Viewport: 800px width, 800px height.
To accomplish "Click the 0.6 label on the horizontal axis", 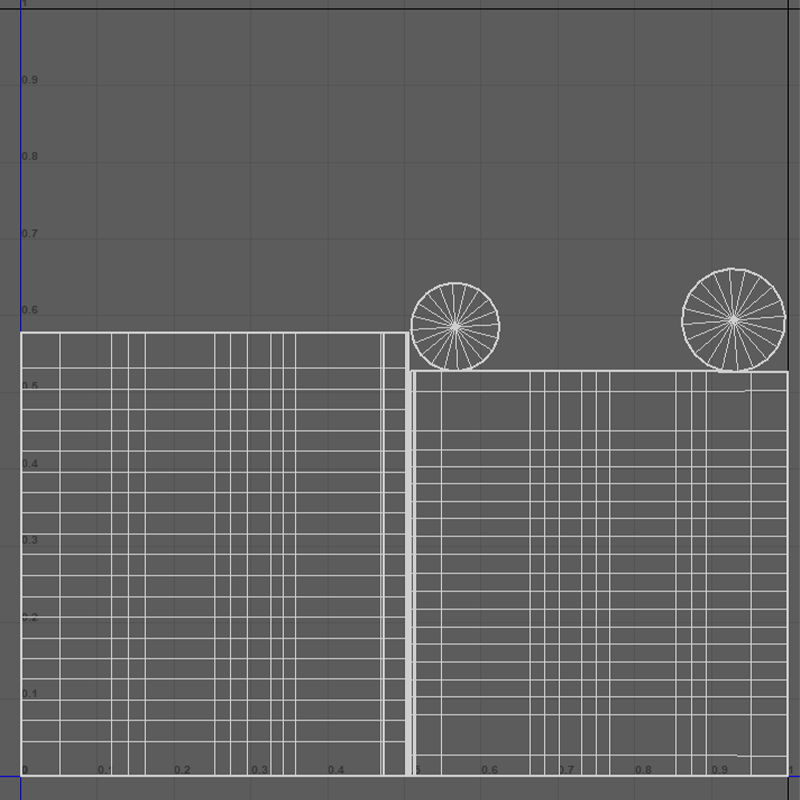I will pyautogui.click(x=489, y=769).
